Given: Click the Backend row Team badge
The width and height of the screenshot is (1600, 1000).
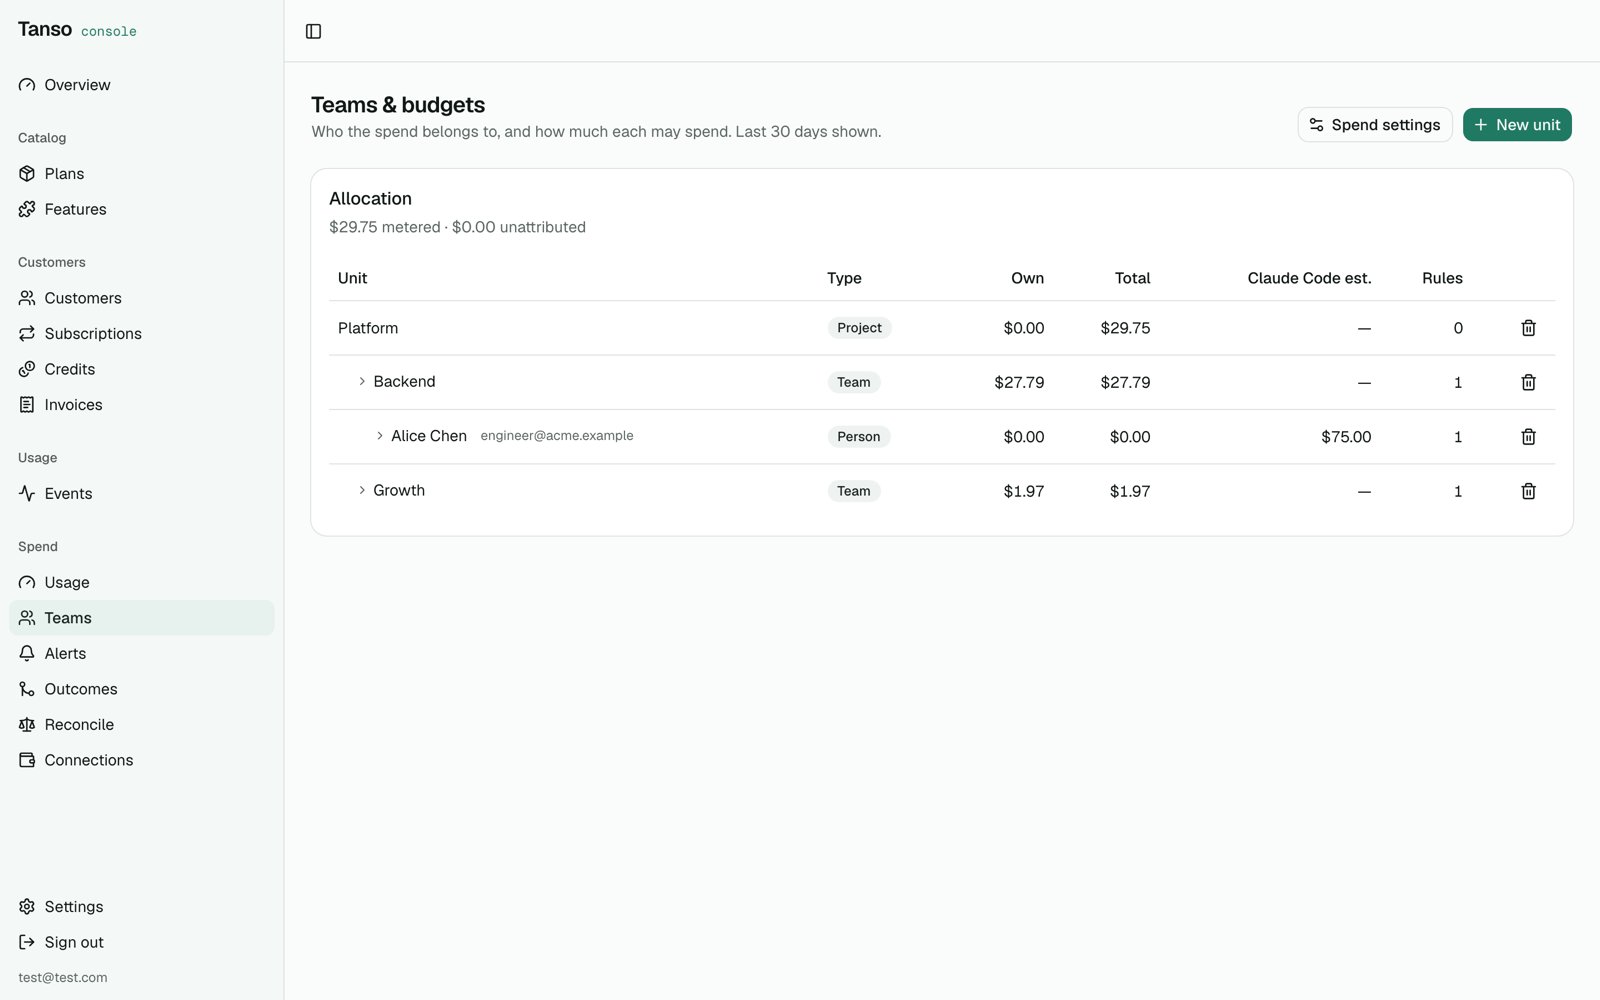Looking at the screenshot, I should [x=853, y=382].
